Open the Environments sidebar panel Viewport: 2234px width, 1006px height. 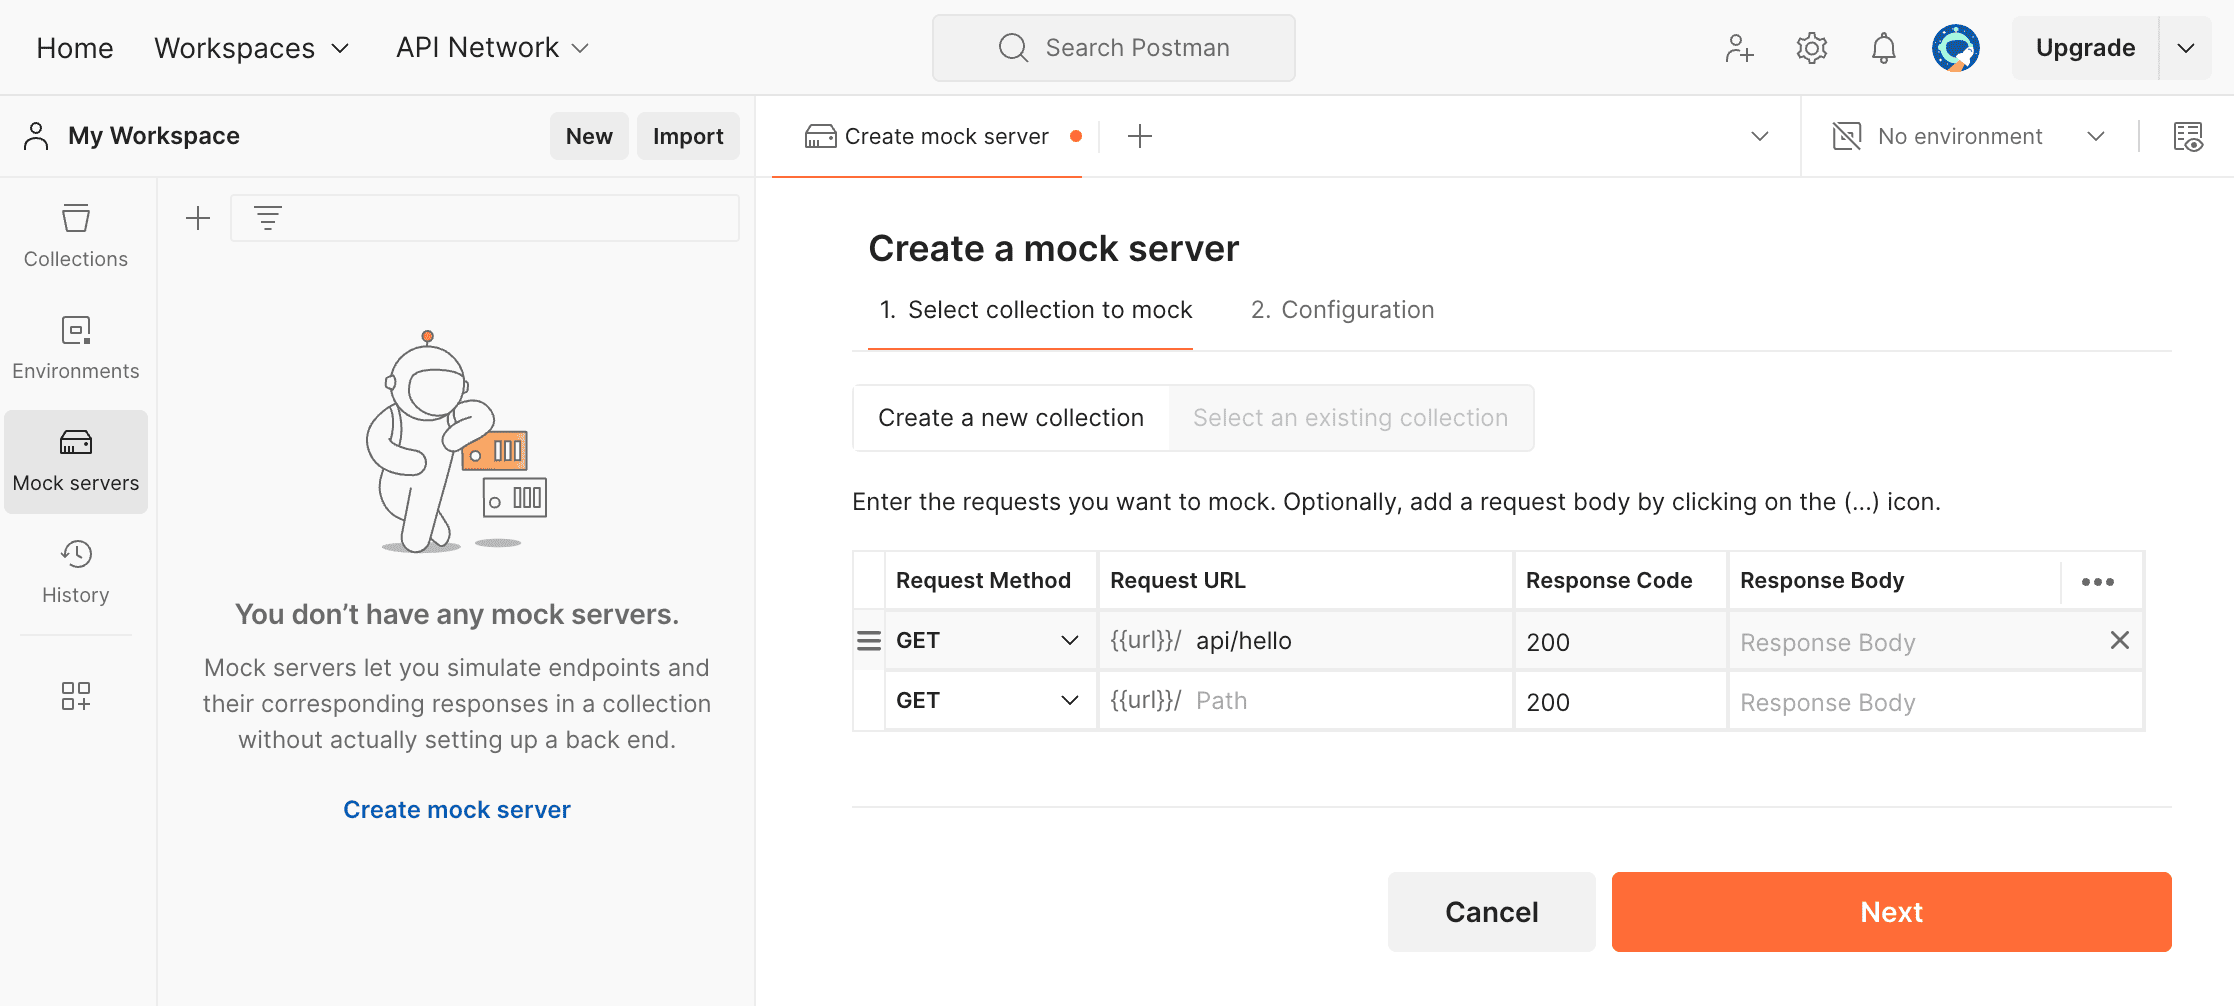pos(76,348)
